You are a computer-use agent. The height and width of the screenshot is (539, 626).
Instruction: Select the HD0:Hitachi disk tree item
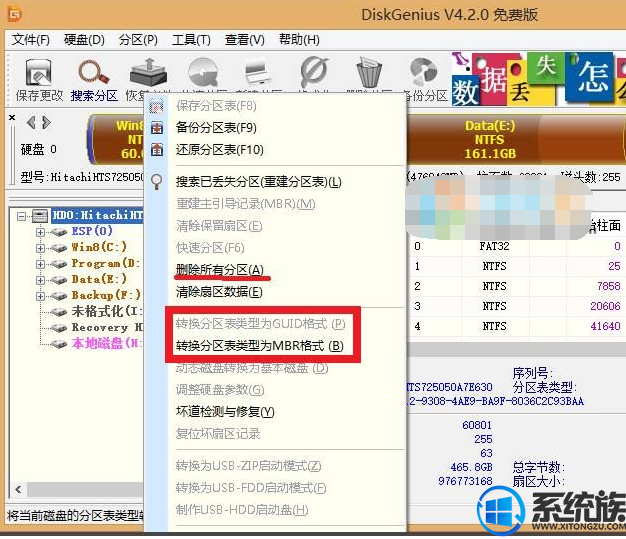point(97,216)
